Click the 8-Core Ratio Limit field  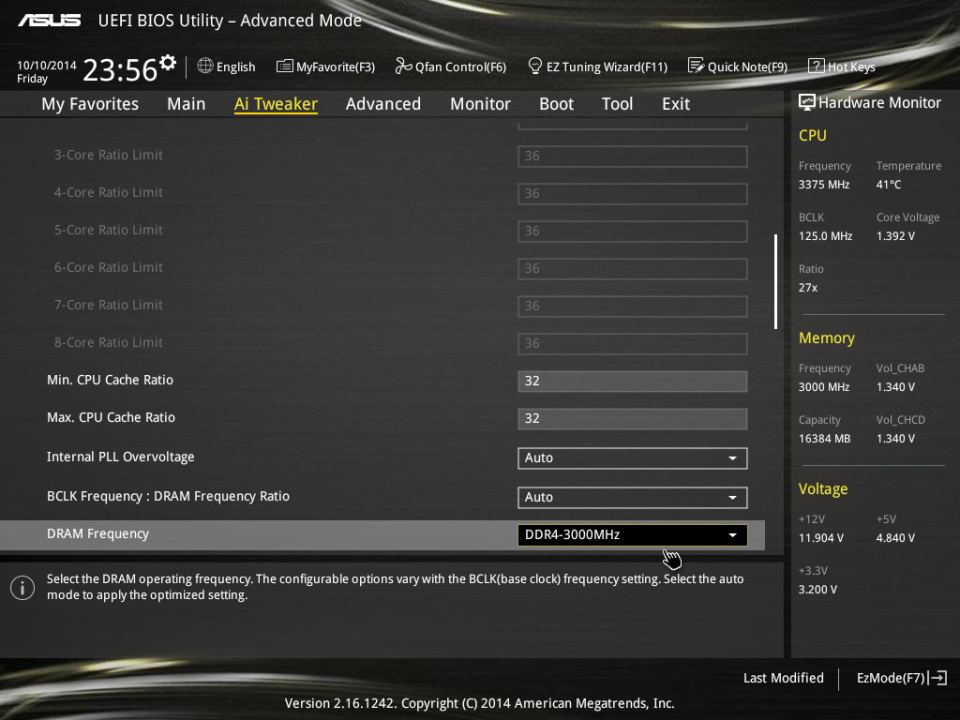click(x=632, y=343)
